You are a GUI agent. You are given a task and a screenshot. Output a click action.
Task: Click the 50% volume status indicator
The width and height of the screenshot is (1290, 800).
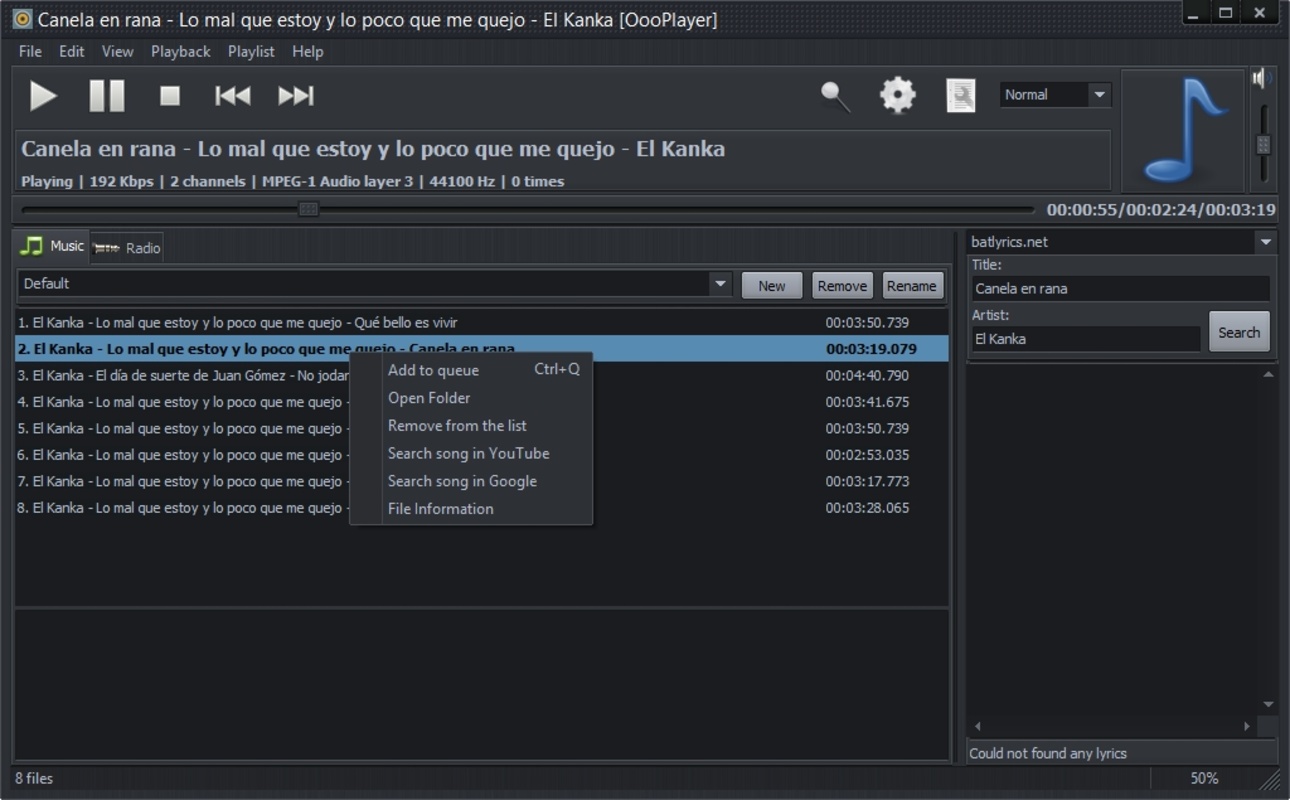pos(1204,778)
